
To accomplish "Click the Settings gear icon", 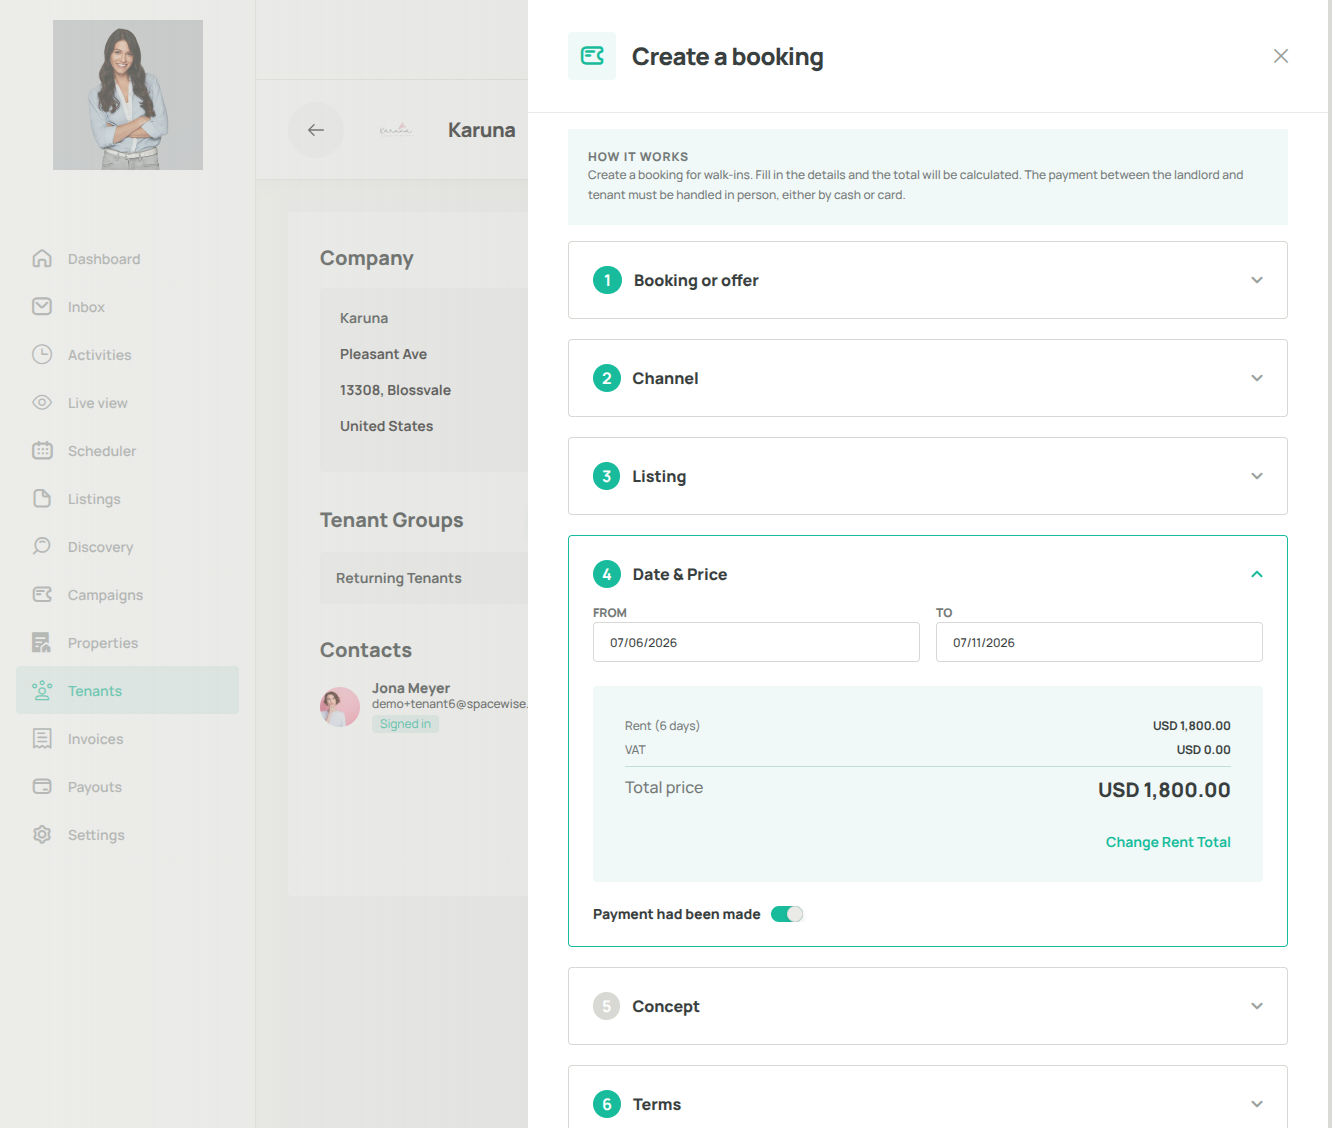I will pos(42,835).
